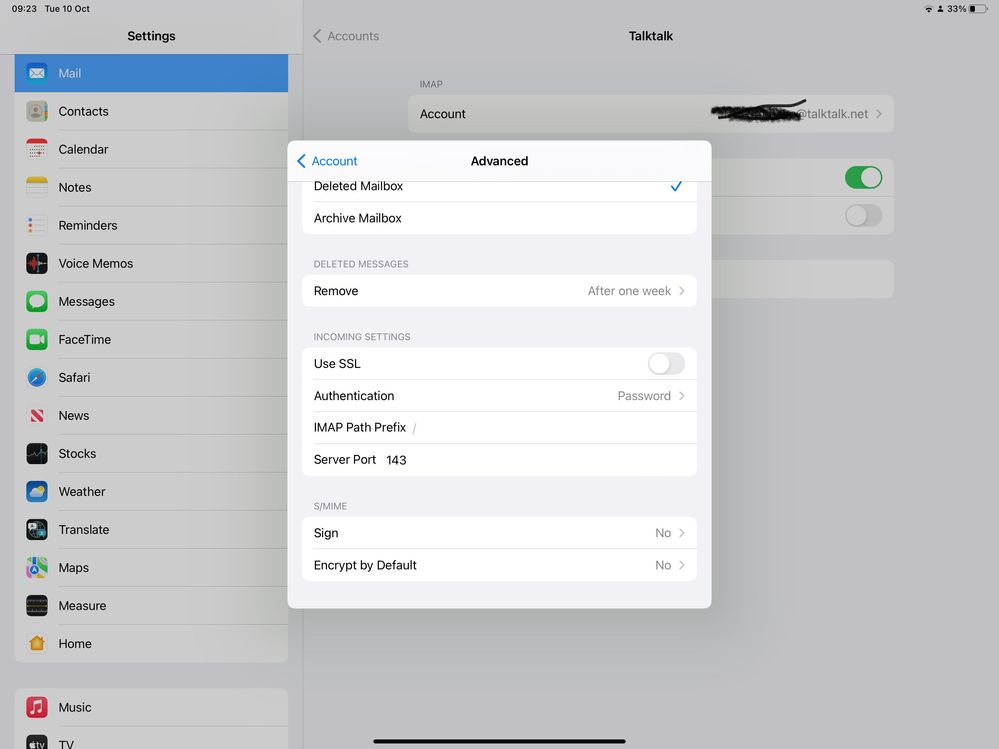Open the Mail settings icon
Viewport: 999px width, 749px height.
37,73
